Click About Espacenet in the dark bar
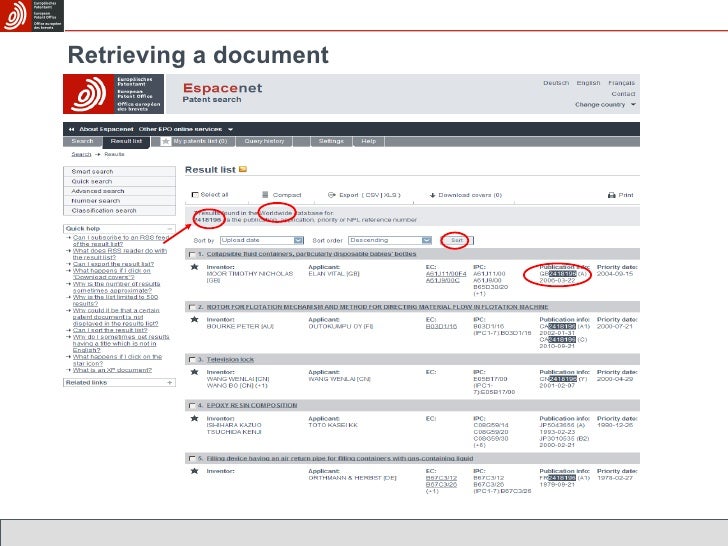The image size is (728, 546). click(x=106, y=129)
